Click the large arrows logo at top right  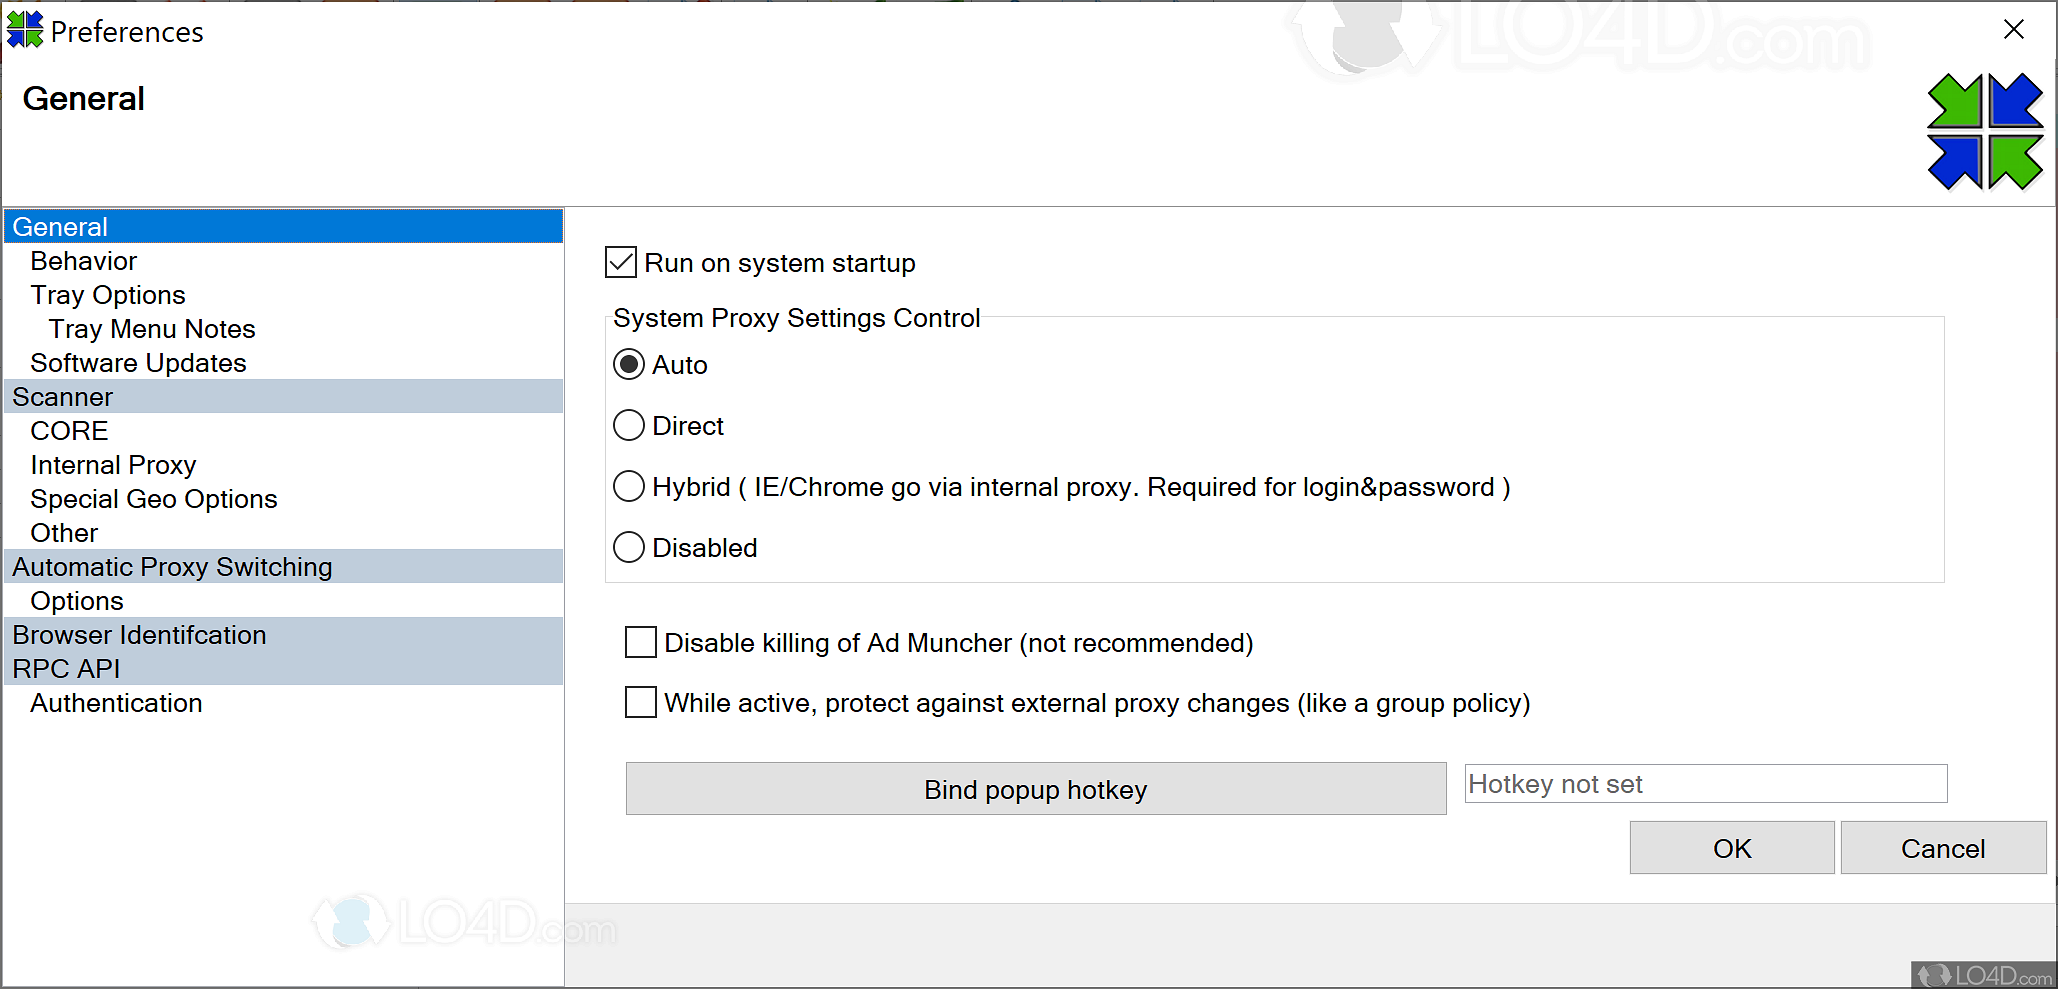coord(1985,133)
